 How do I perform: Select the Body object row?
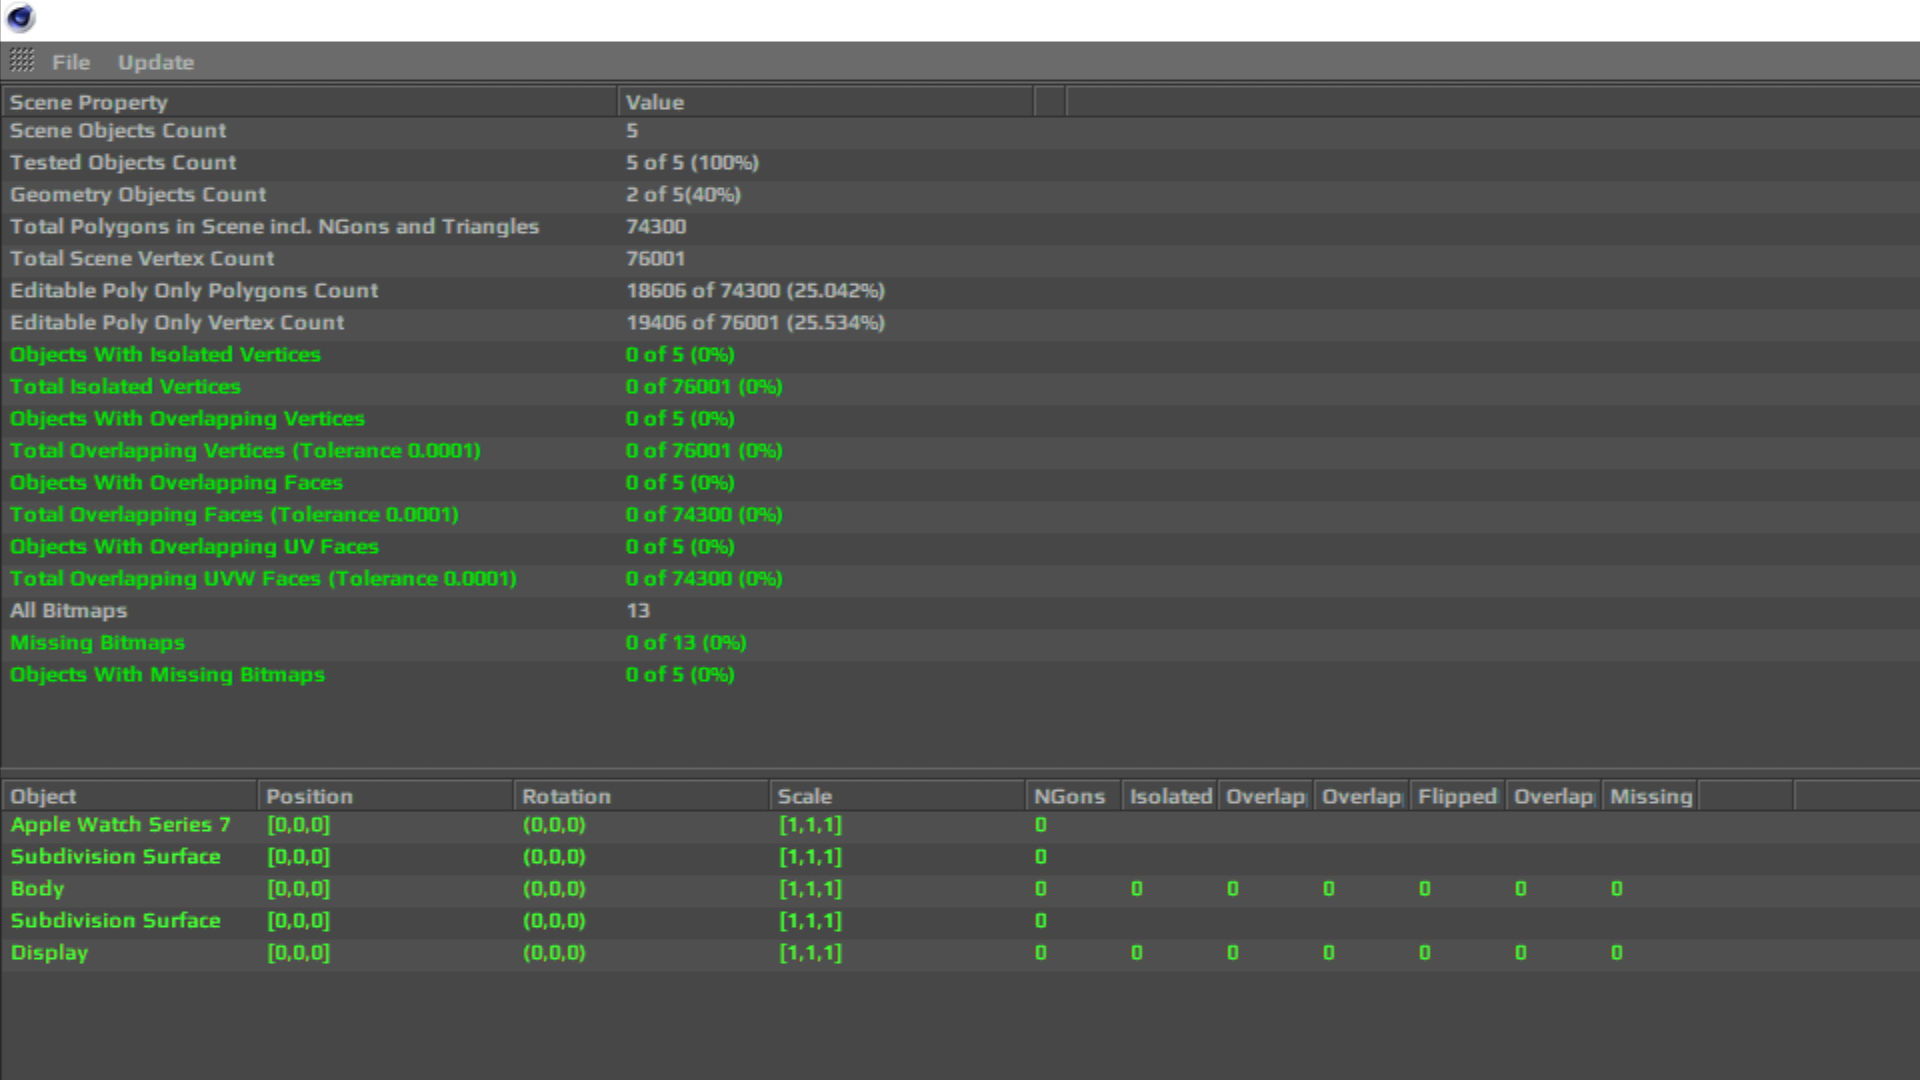point(38,889)
